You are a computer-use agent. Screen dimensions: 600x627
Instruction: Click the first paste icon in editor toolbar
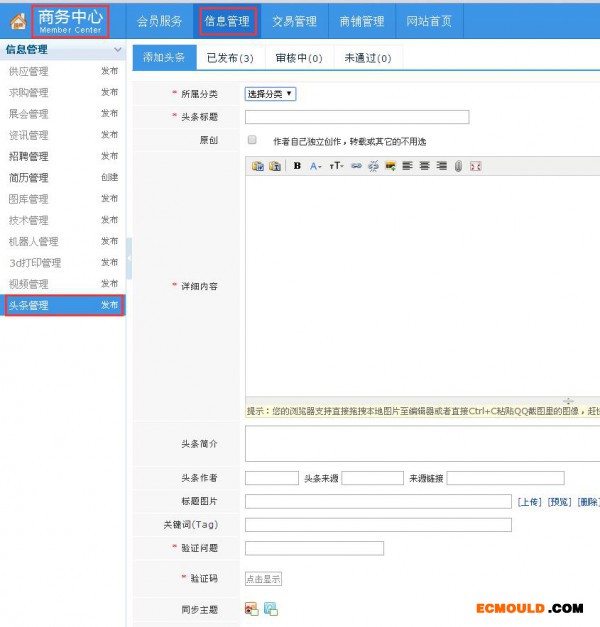tap(257, 166)
